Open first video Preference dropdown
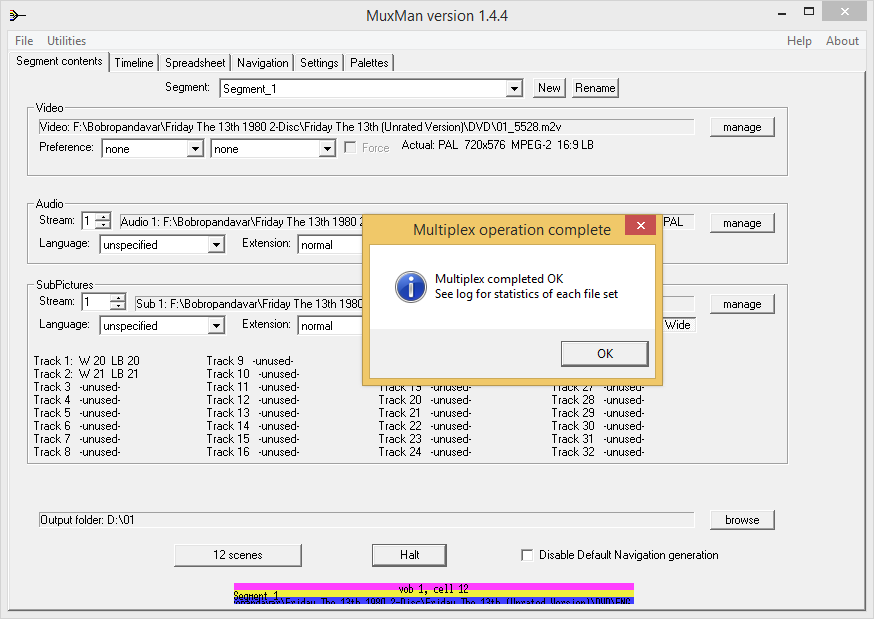The image size is (874, 619). click(195, 149)
